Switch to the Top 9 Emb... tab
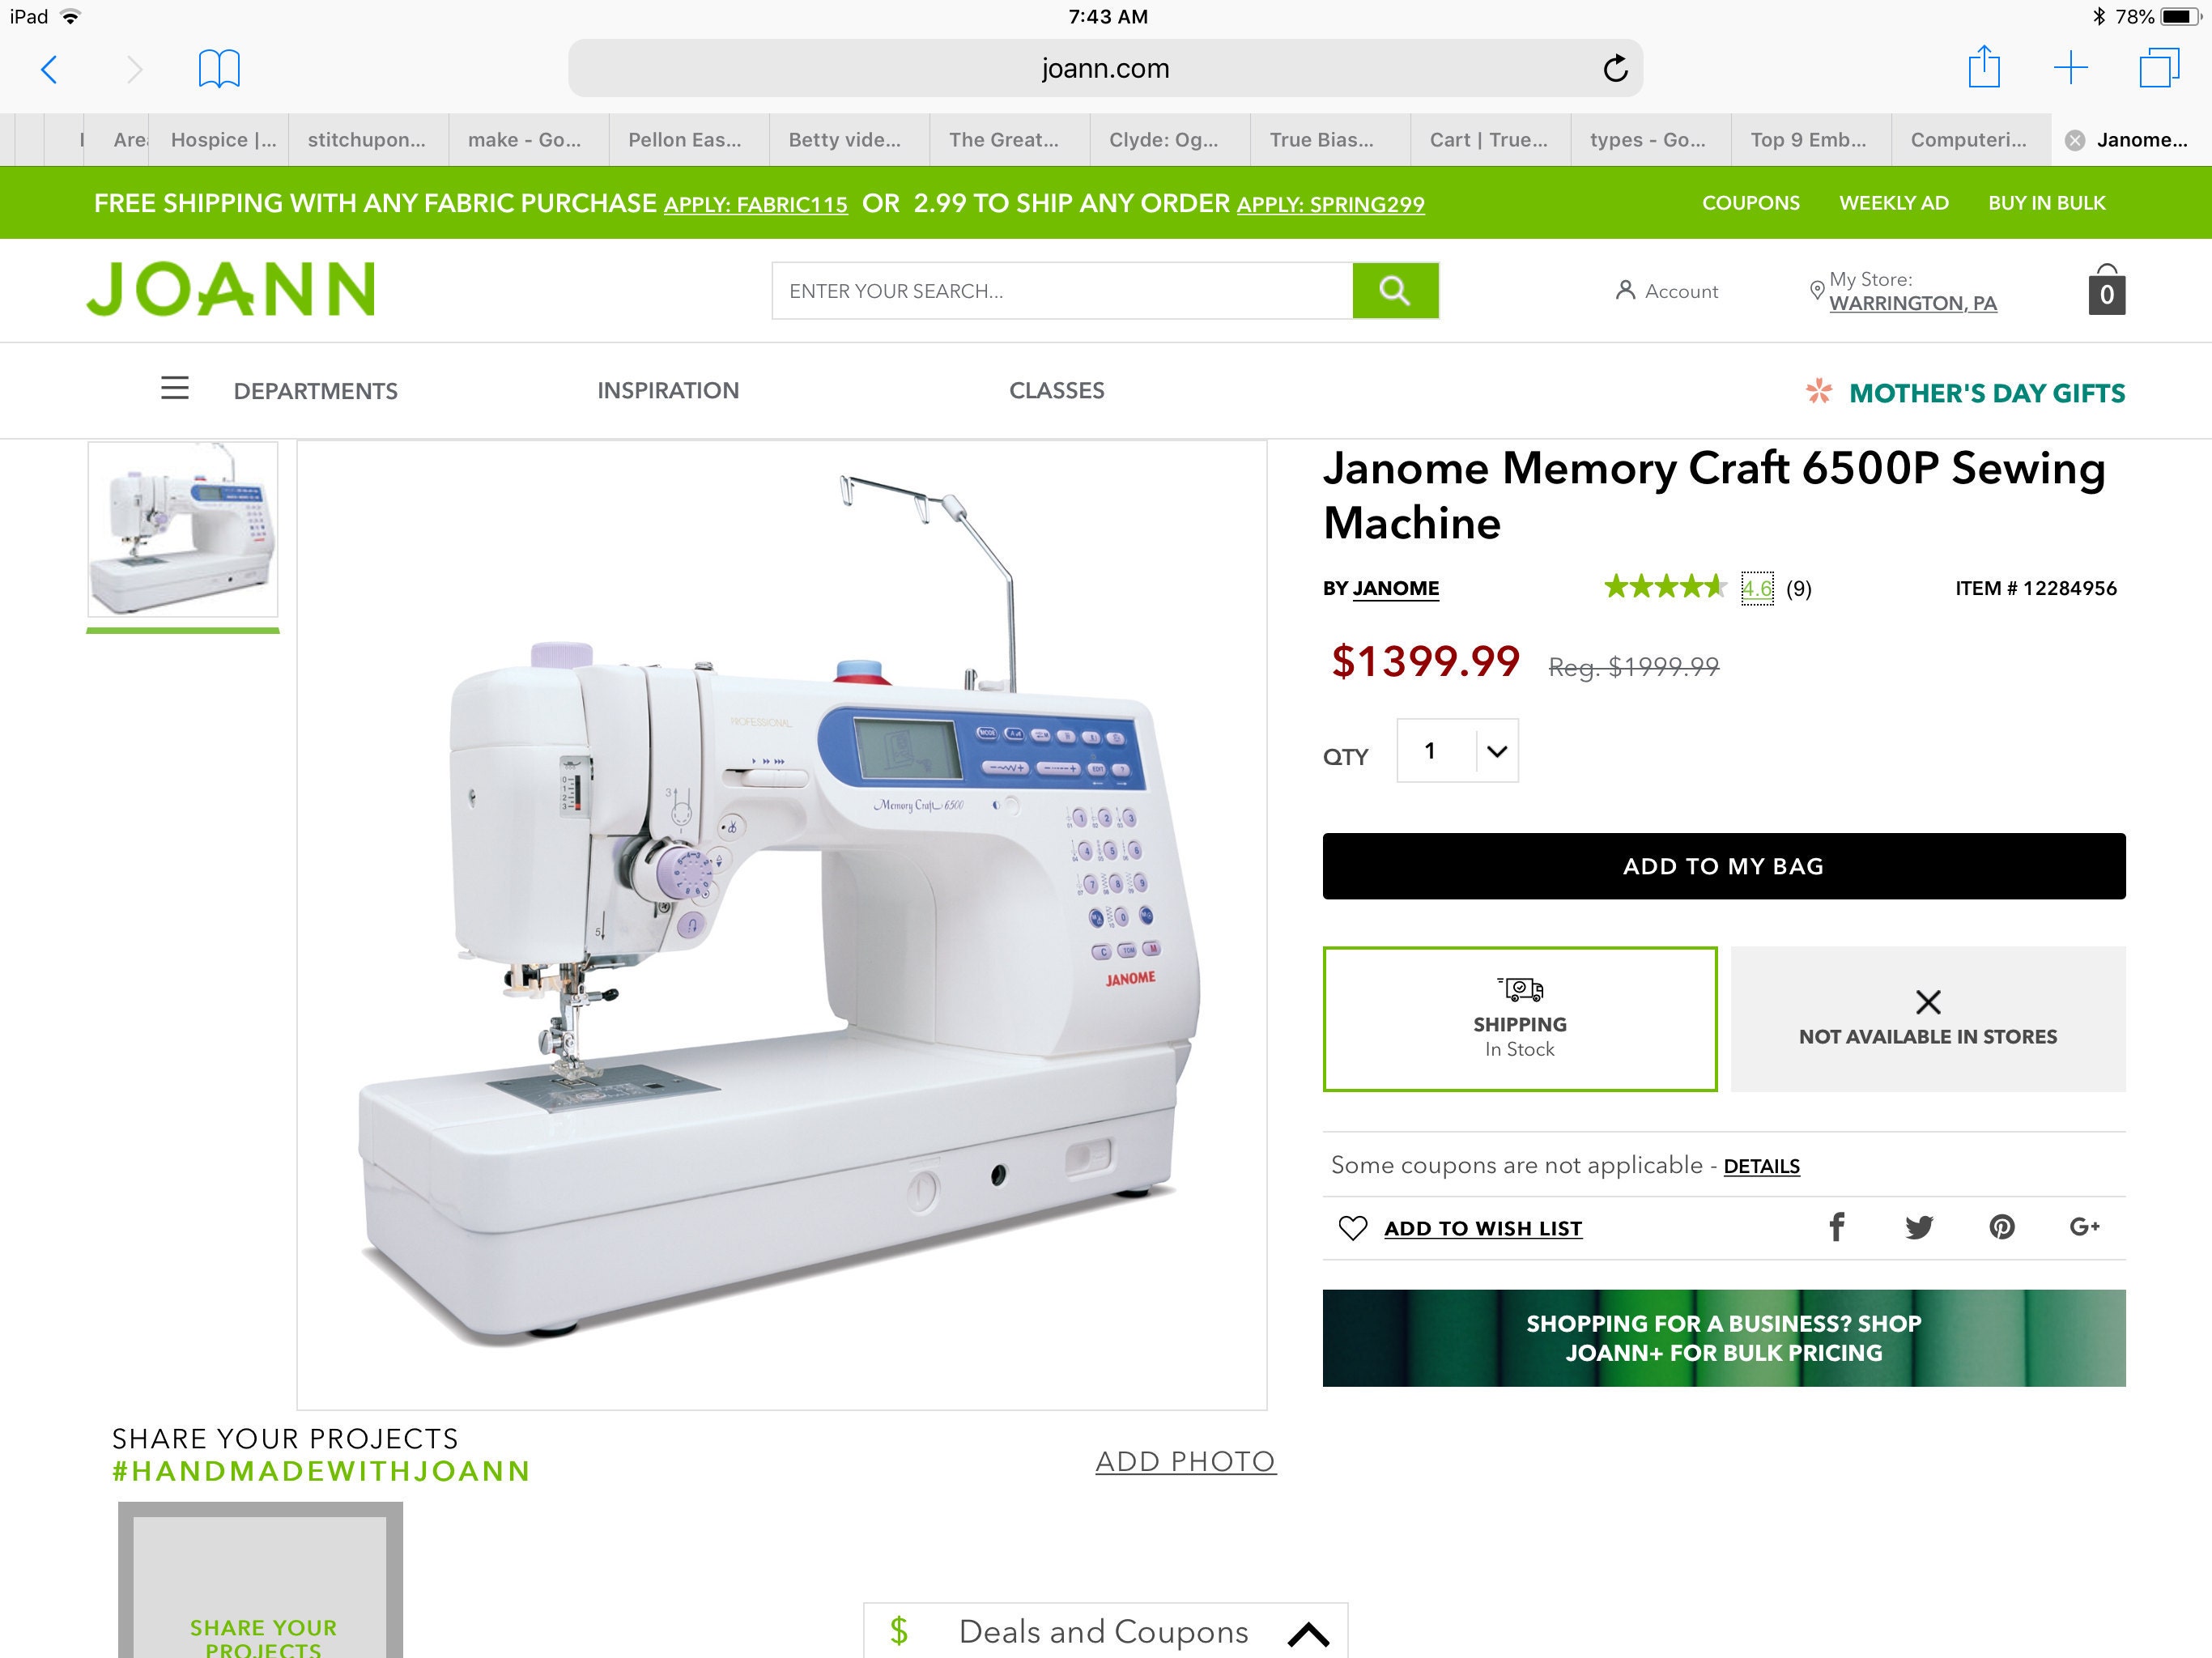 (1809, 140)
